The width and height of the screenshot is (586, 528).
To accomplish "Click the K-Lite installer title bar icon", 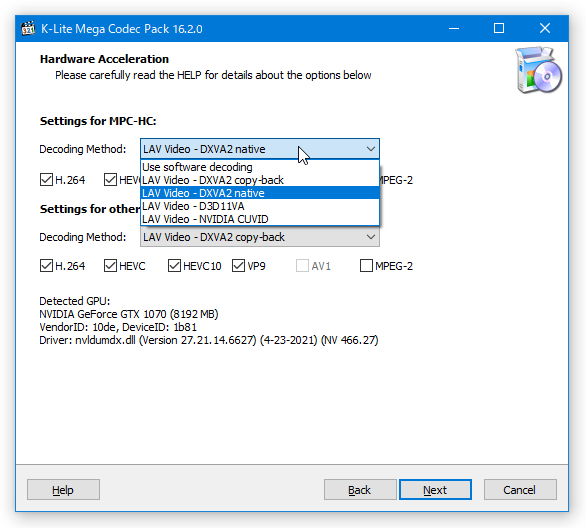I will [x=28, y=28].
